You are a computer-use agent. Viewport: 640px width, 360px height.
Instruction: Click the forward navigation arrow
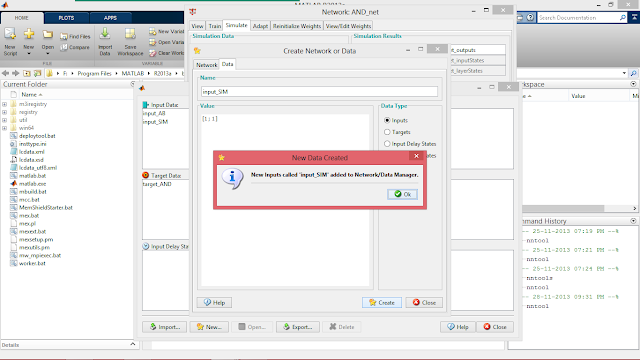[16, 73]
